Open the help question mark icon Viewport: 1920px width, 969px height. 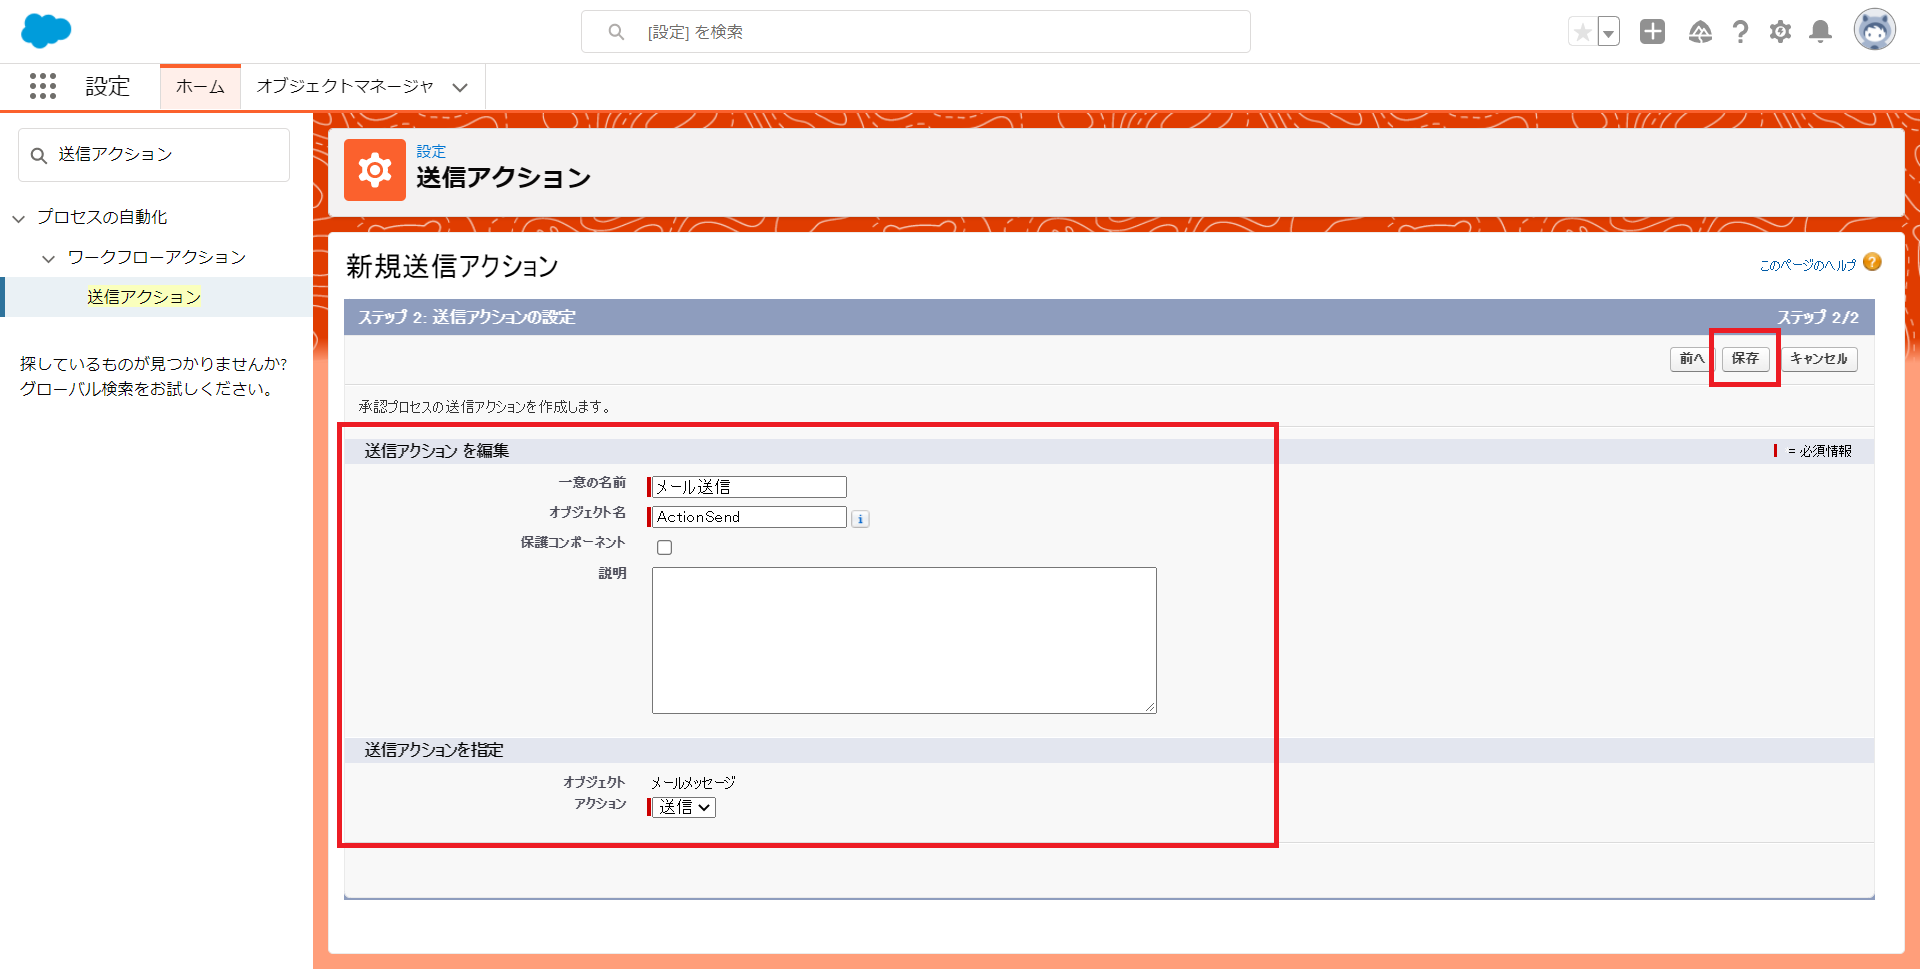point(1740,32)
